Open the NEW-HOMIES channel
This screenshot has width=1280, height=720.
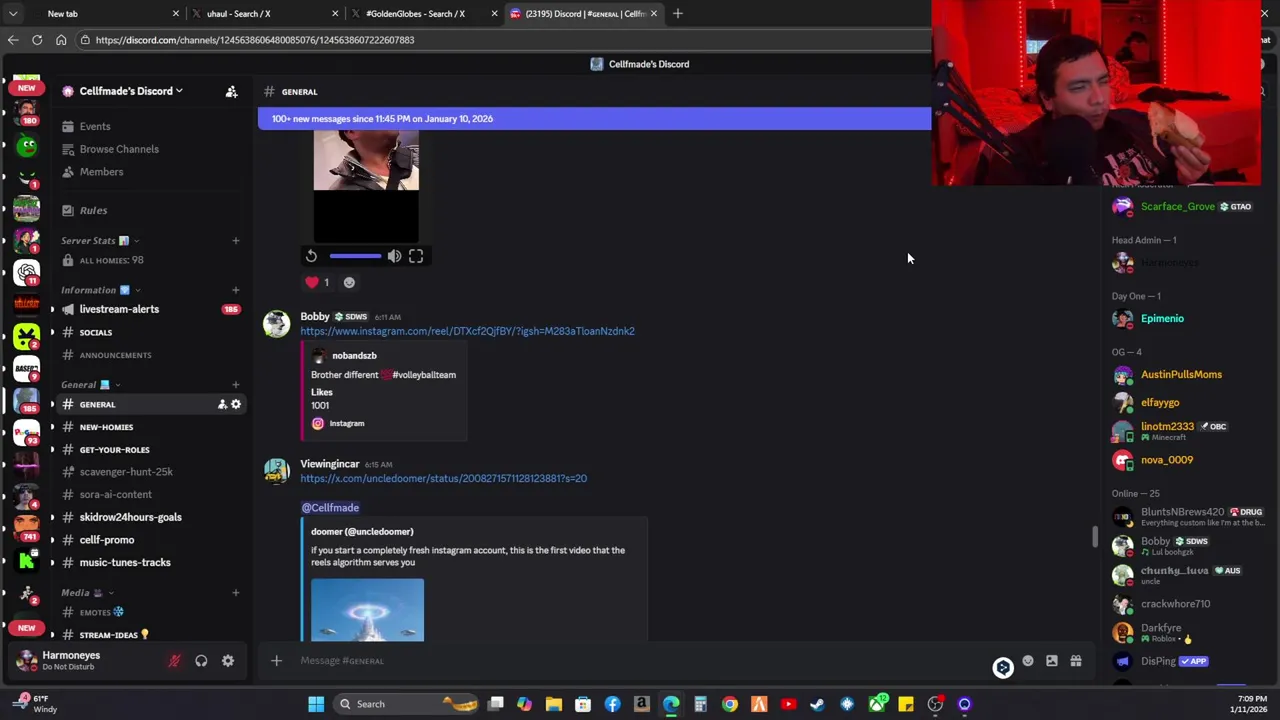tap(106, 427)
